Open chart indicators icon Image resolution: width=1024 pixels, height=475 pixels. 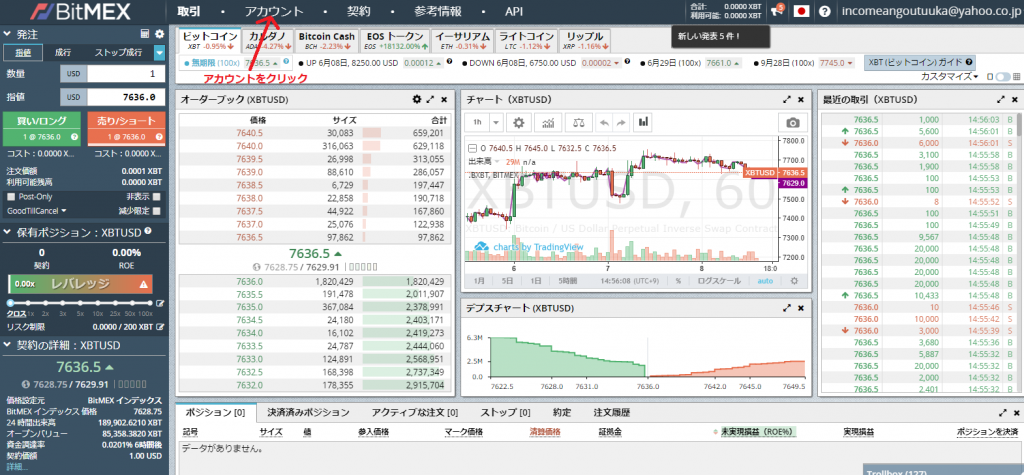pos(549,122)
